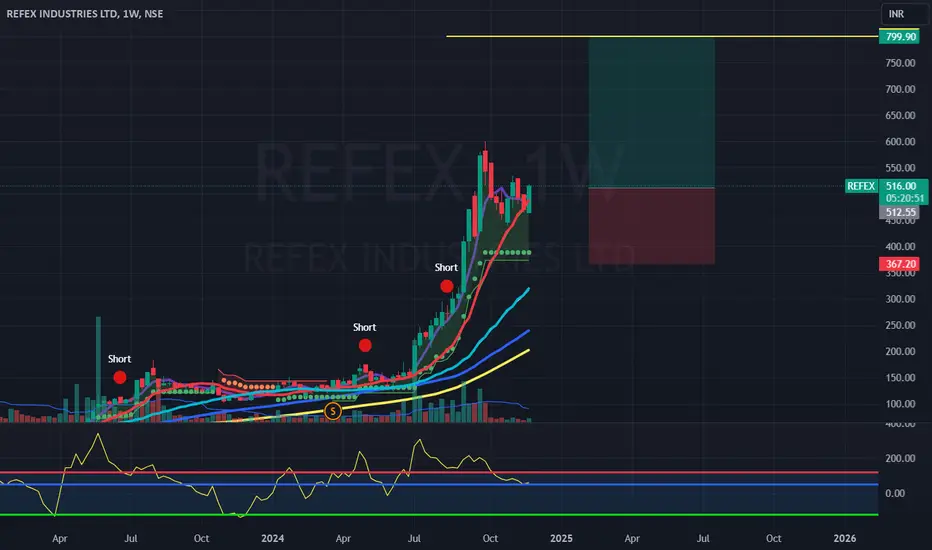Click the REFEX INDUSTRIES LTD chart title
The image size is (932, 550).
(x=85, y=14)
